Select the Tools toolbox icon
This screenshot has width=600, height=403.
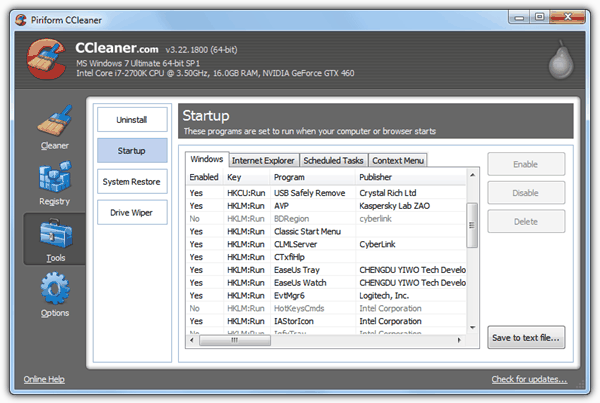pyautogui.click(x=55, y=233)
